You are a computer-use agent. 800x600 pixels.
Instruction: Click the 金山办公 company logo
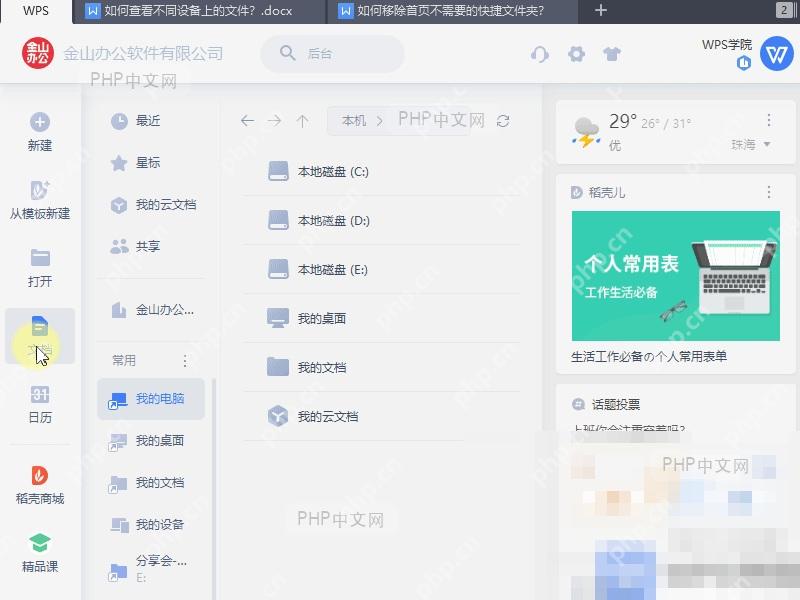38,53
